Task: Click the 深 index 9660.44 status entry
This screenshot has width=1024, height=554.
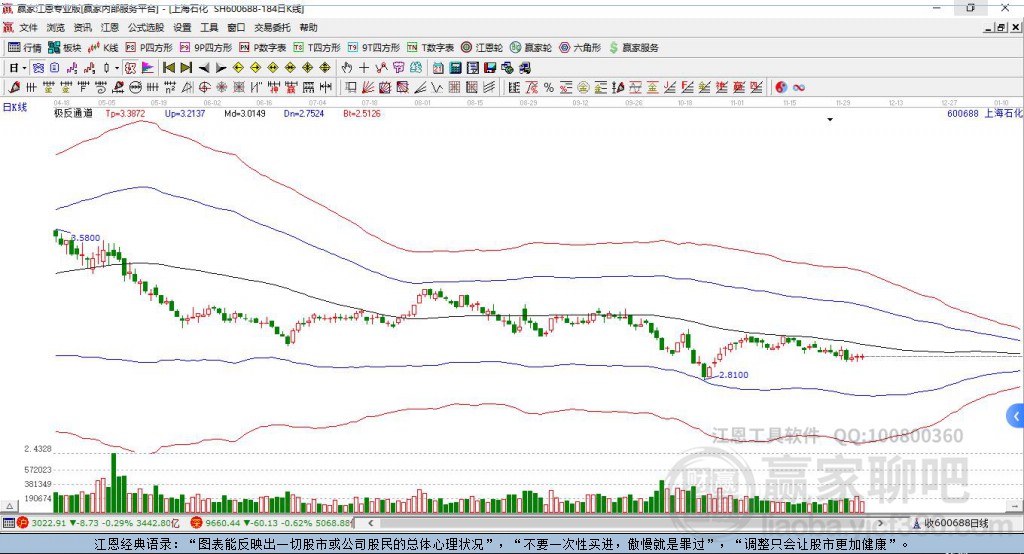Action: coord(272,523)
